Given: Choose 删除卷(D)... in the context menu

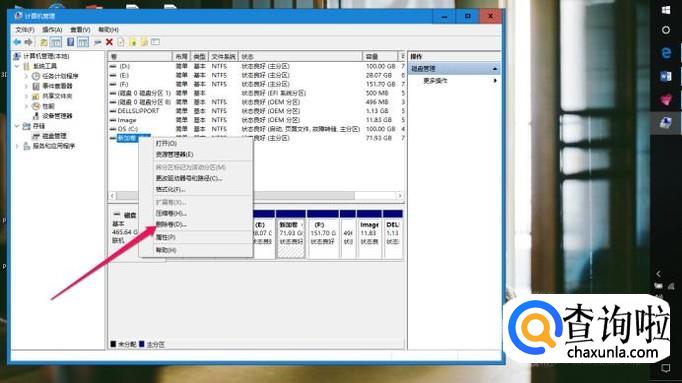Looking at the screenshot, I should (x=196, y=224).
